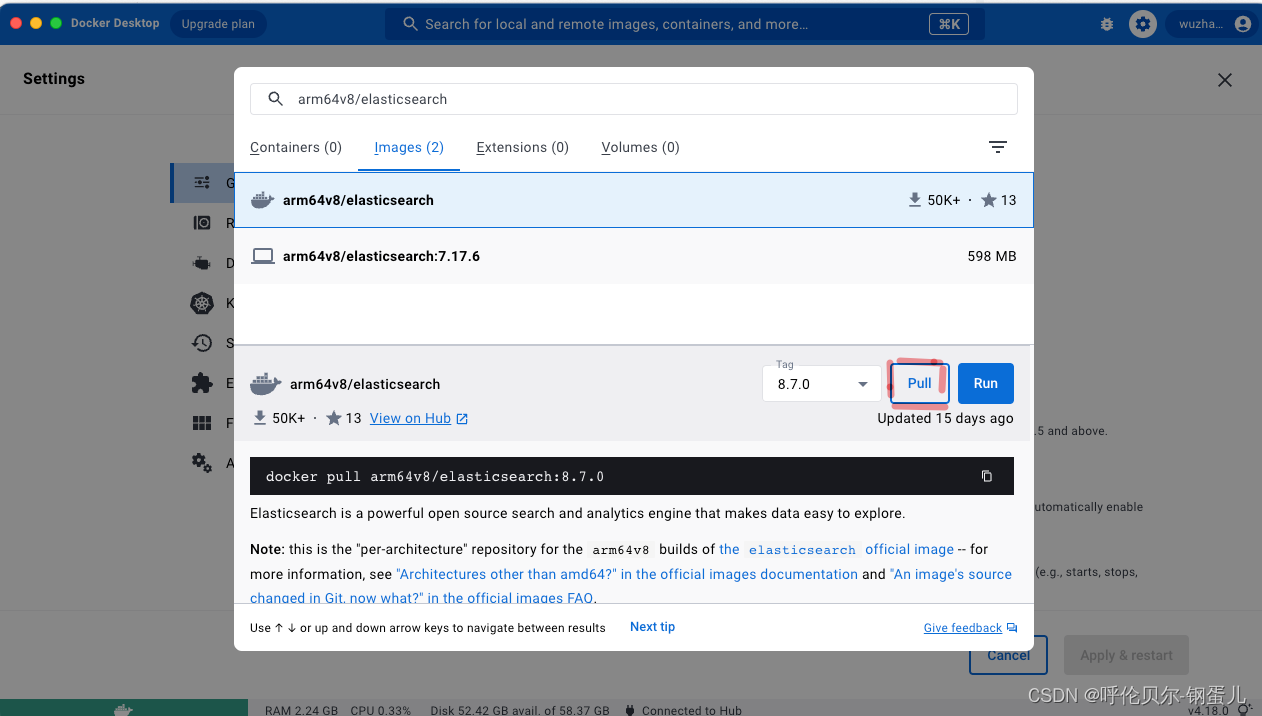Click the feedback speech icon
Viewport: 1262px width, 716px height.
(x=1012, y=628)
